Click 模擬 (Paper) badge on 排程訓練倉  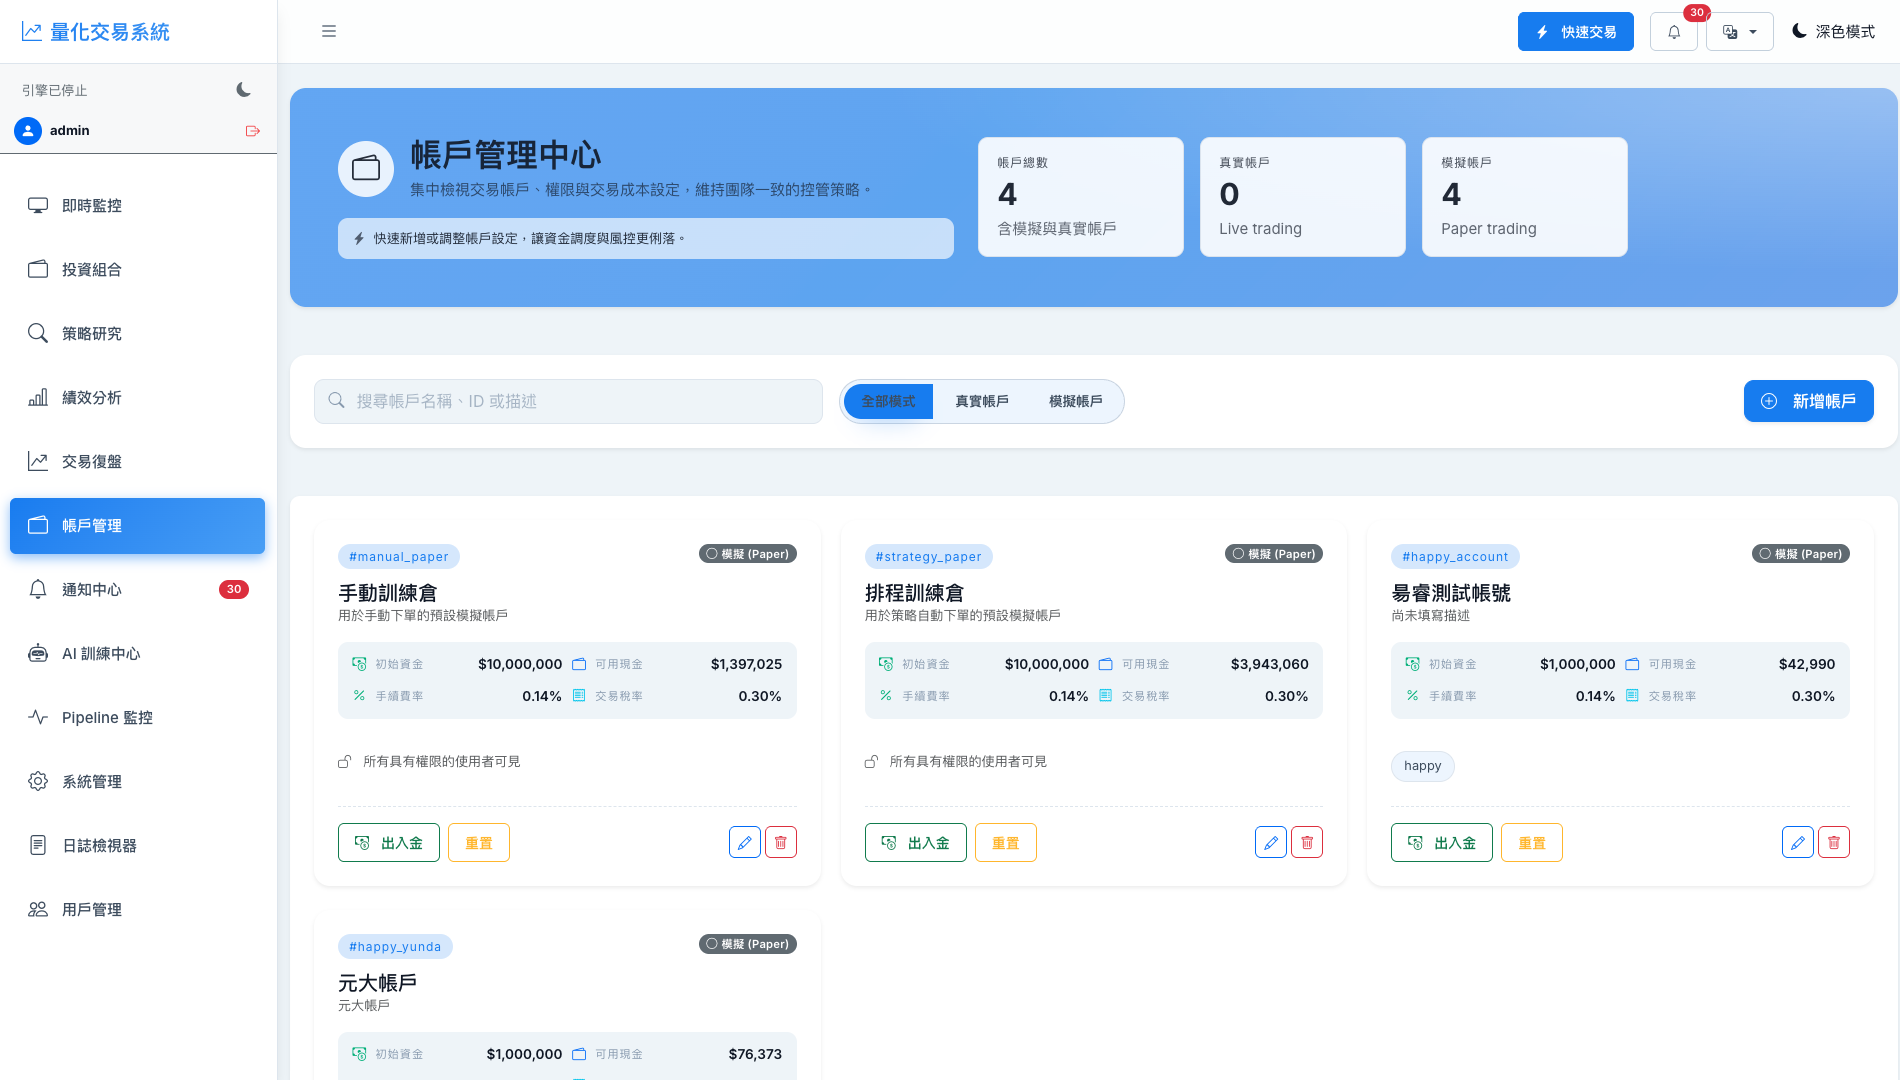click(1274, 554)
